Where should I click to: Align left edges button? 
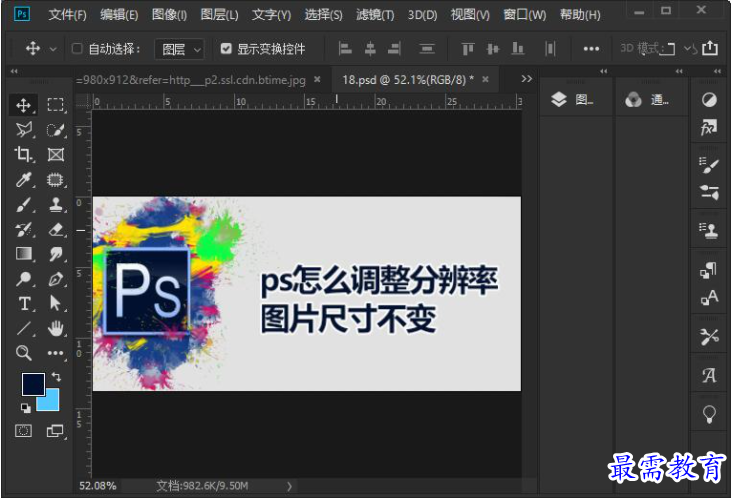pos(345,49)
